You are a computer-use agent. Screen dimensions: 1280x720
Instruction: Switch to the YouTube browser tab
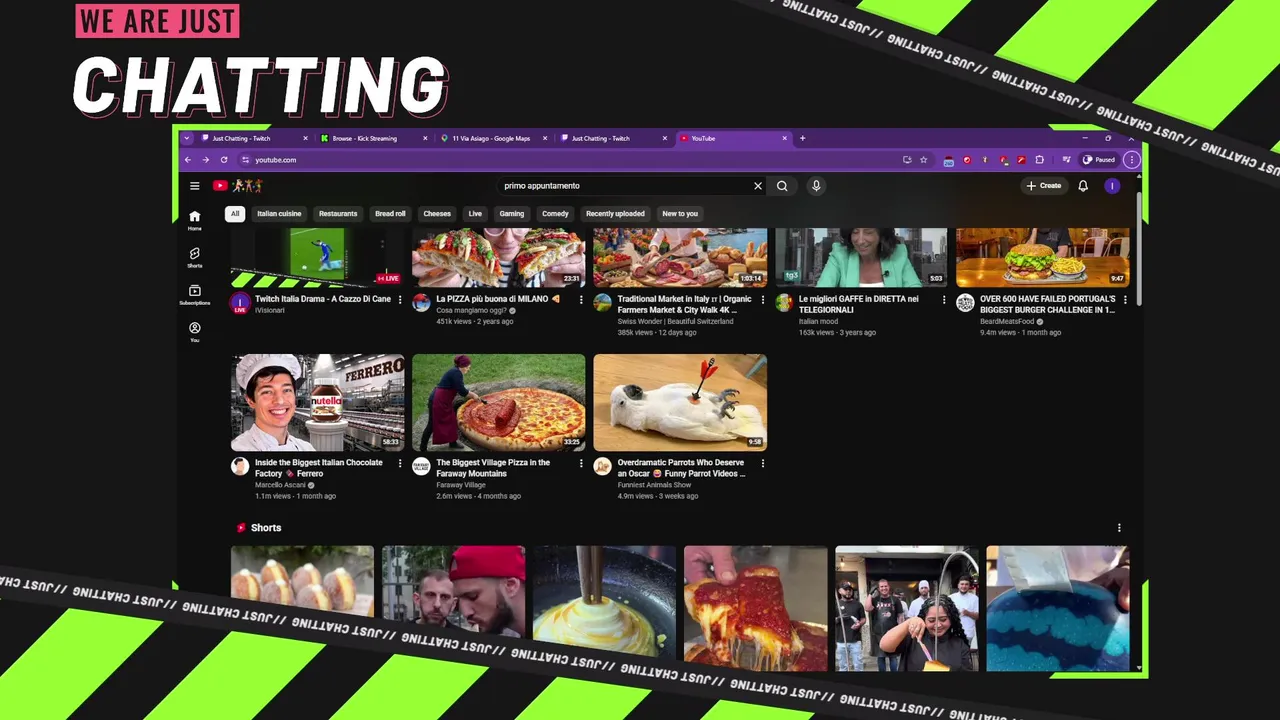(x=732, y=138)
